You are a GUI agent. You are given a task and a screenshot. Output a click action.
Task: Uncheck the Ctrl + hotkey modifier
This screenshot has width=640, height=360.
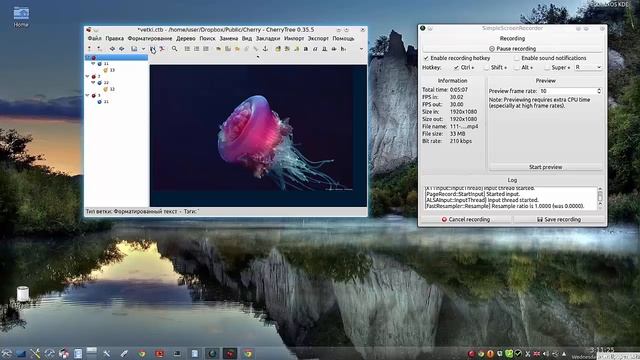point(456,68)
